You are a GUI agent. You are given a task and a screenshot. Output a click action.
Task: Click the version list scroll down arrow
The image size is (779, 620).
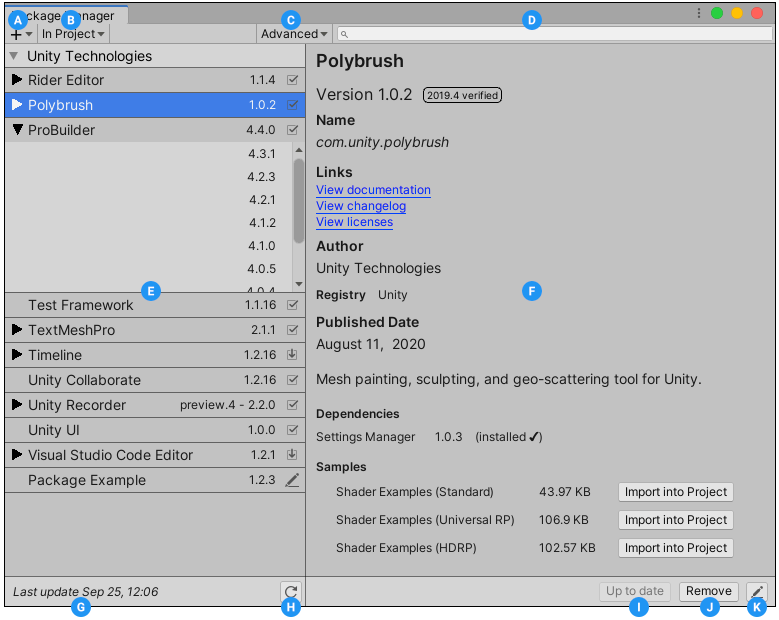click(x=299, y=284)
